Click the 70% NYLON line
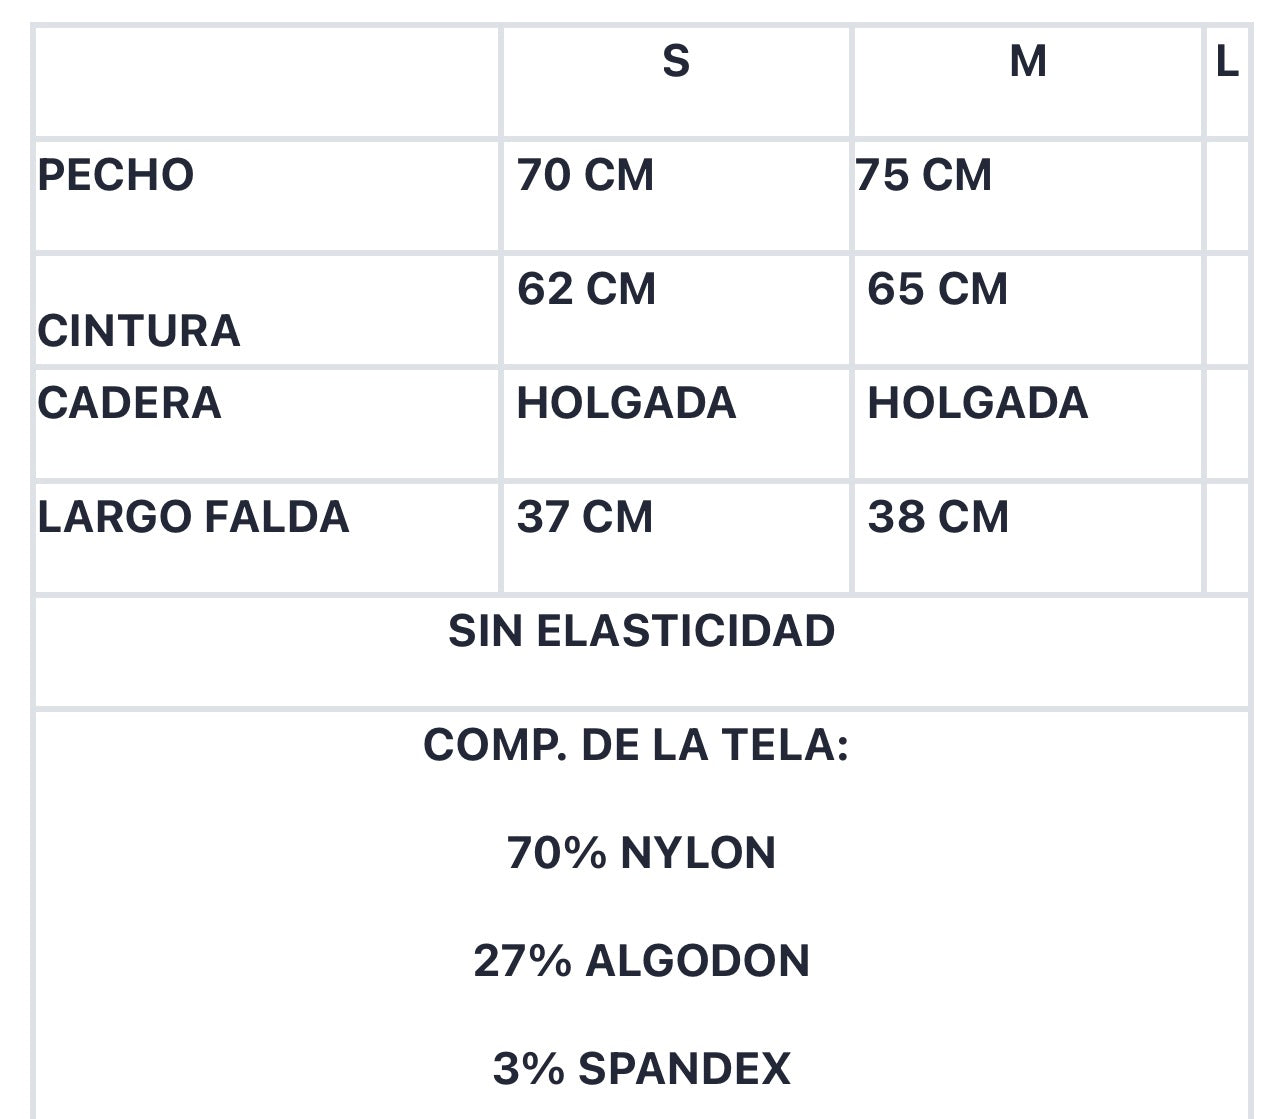 point(641,853)
